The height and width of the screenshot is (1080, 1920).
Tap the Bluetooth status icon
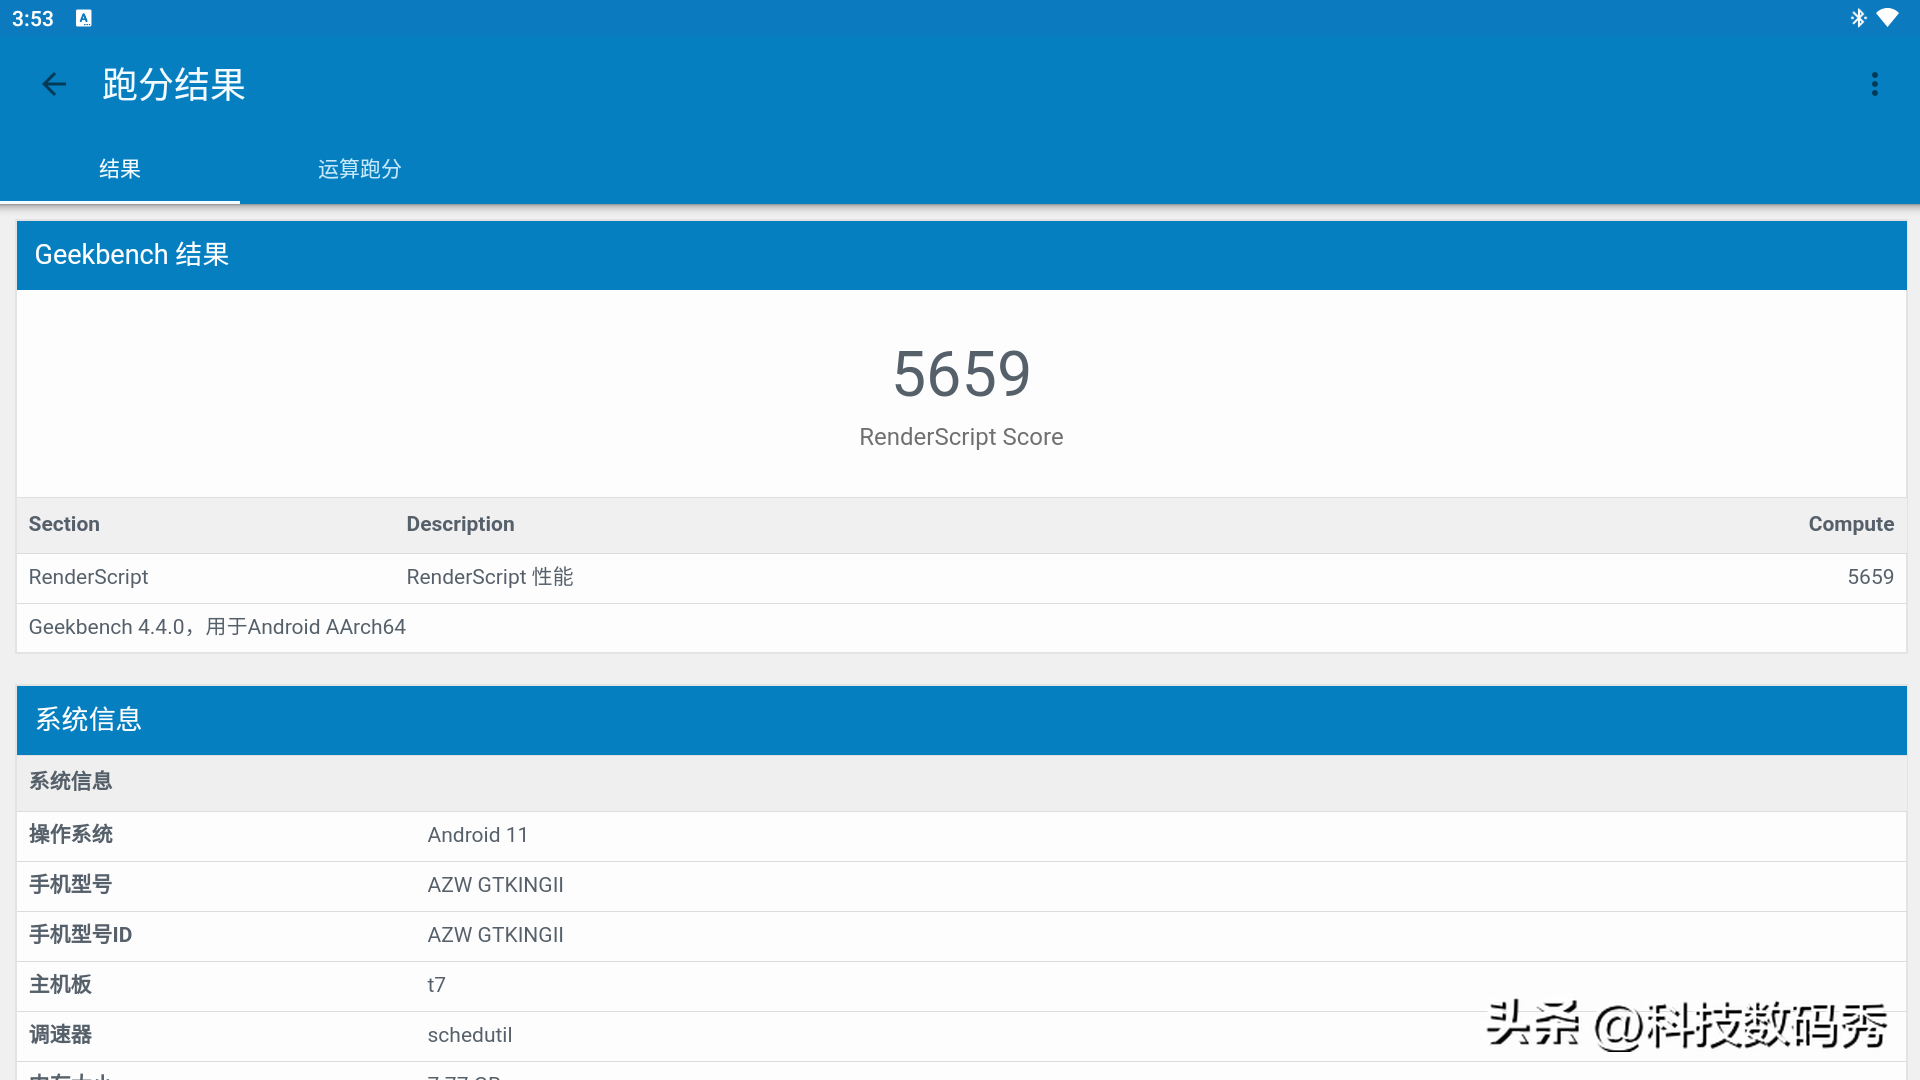pyautogui.click(x=1858, y=18)
